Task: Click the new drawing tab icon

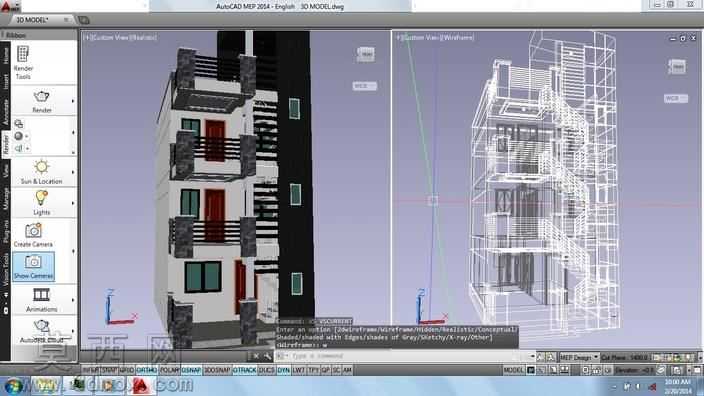Action: (84, 20)
